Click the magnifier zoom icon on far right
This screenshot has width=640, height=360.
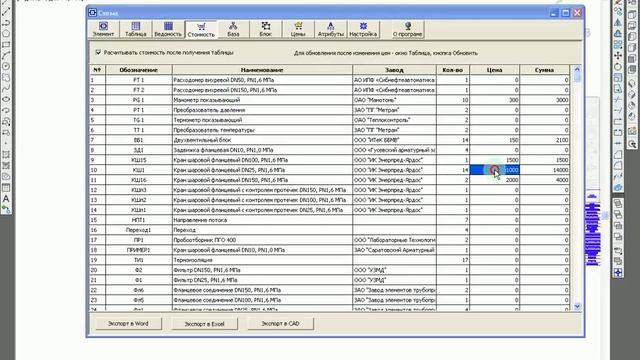click(632, 144)
